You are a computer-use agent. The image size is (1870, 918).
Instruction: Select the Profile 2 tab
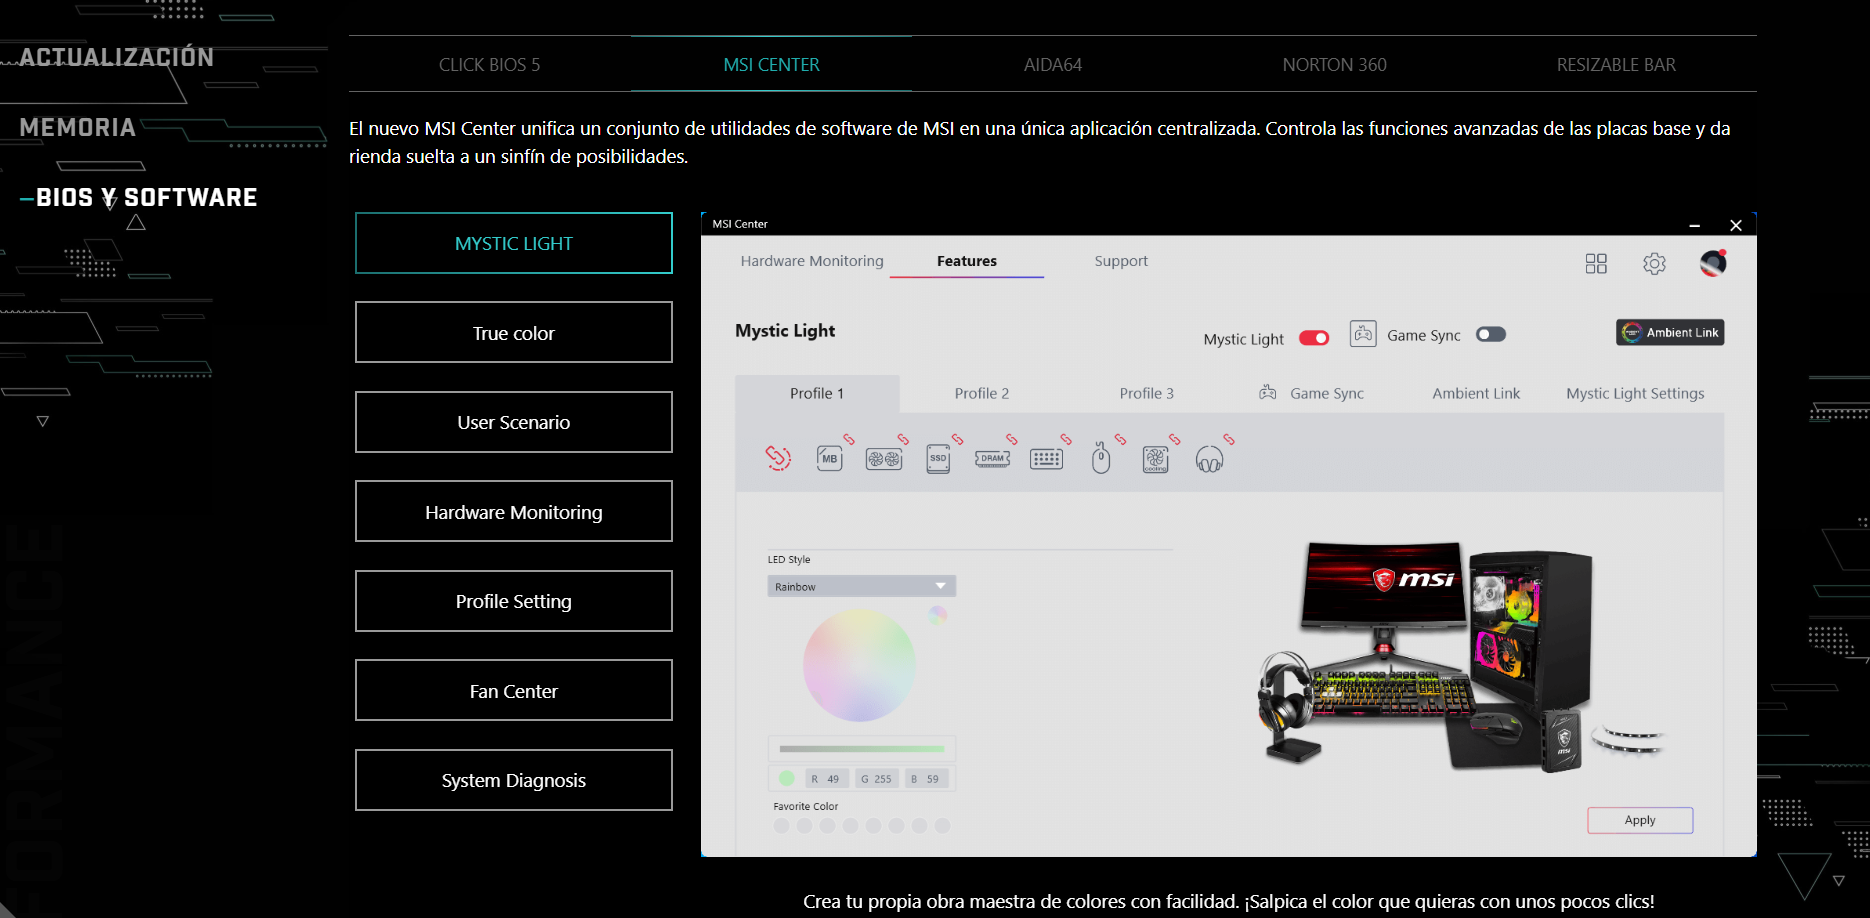pyautogui.click(x=982, y=394)
